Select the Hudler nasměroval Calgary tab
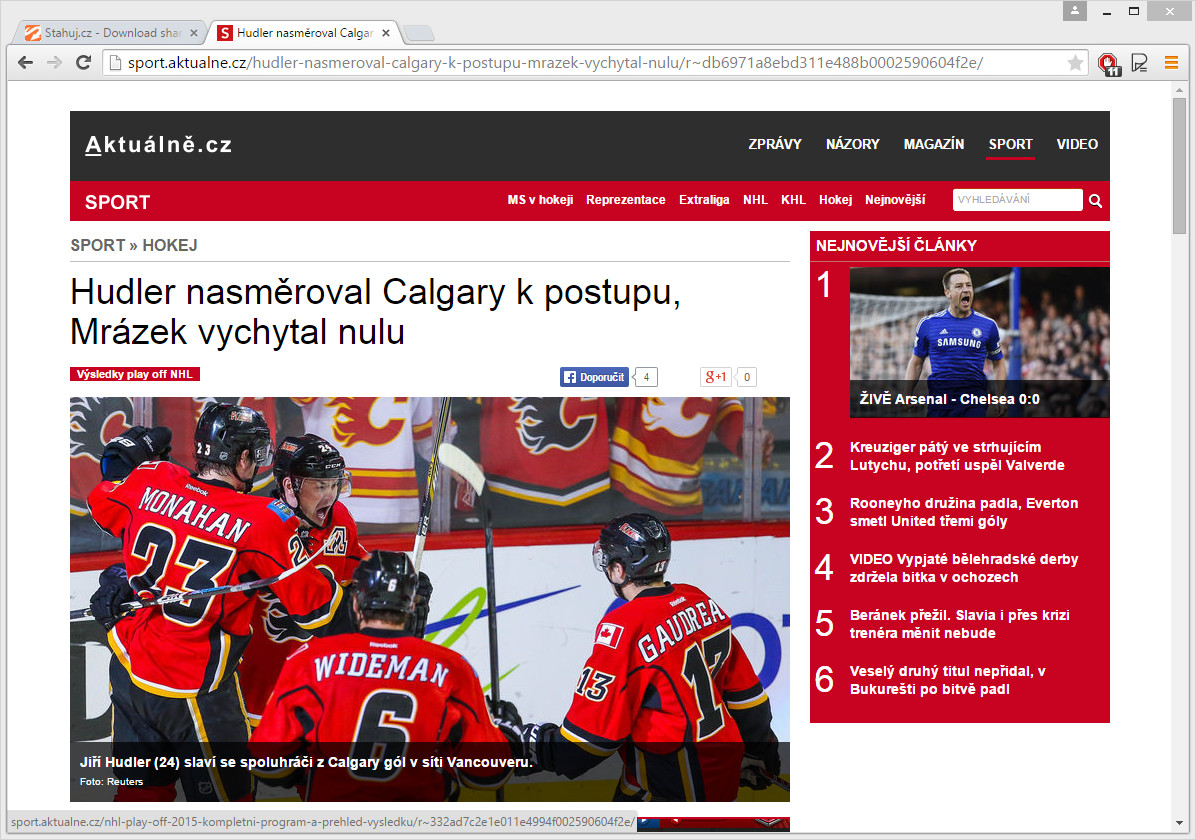Viewport: 1196px width, 840px height. click(x=304, y=33)
